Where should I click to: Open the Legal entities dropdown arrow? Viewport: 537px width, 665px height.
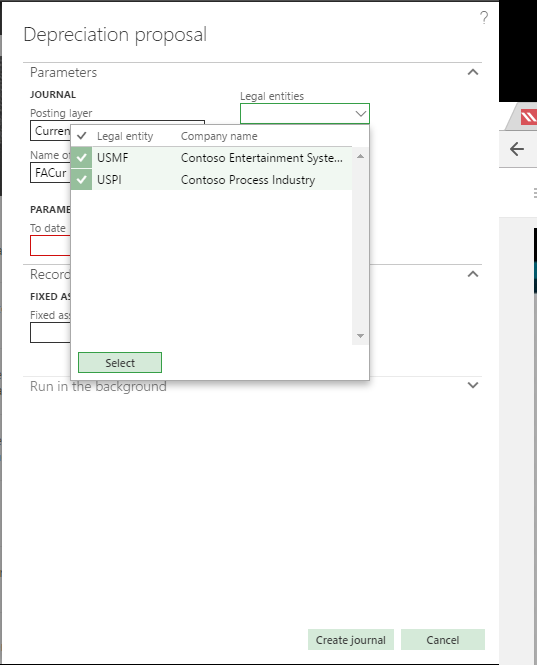click(361, 114)
